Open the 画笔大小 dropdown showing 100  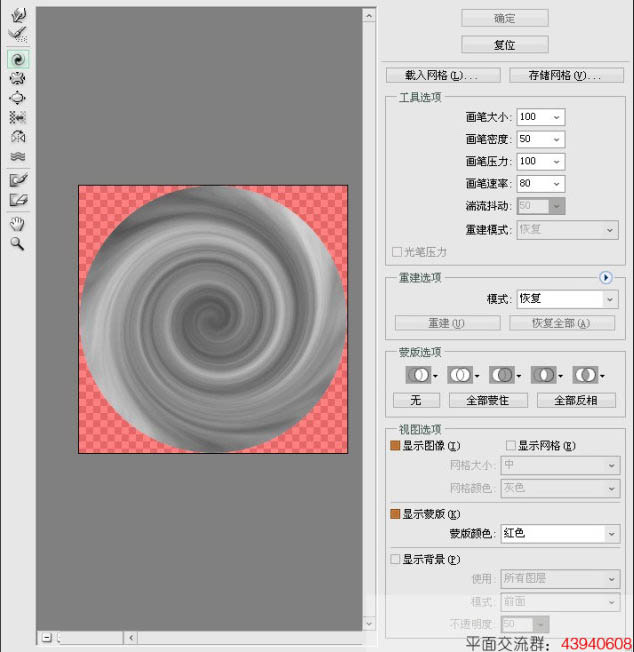click(557, 117)
